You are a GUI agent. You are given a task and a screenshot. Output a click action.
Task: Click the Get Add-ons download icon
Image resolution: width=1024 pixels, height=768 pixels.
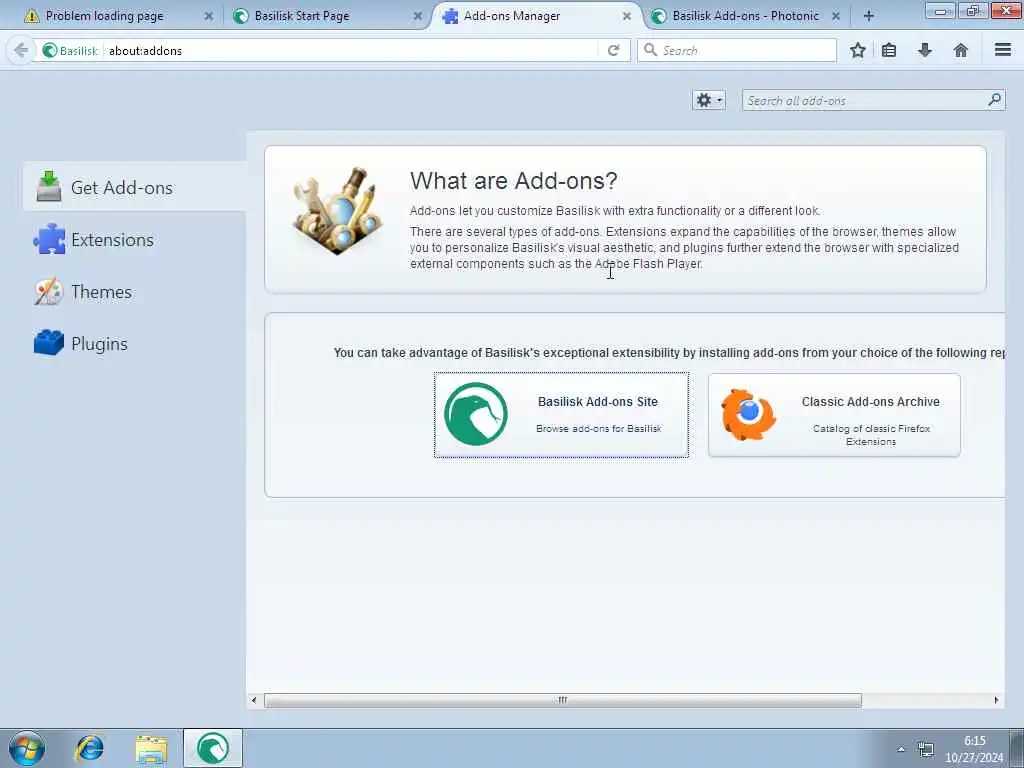48,186
